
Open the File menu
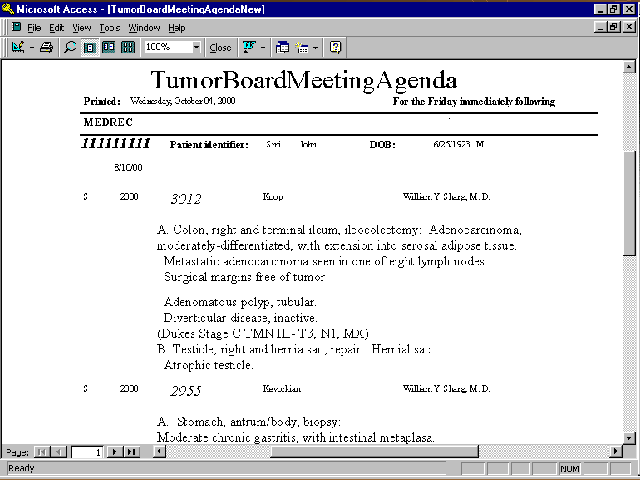pyautogui.click(x=33, y=27)
